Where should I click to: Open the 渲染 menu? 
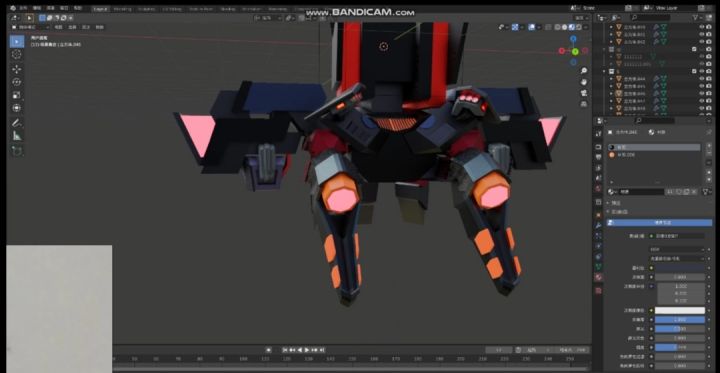(x=51, y=8)
